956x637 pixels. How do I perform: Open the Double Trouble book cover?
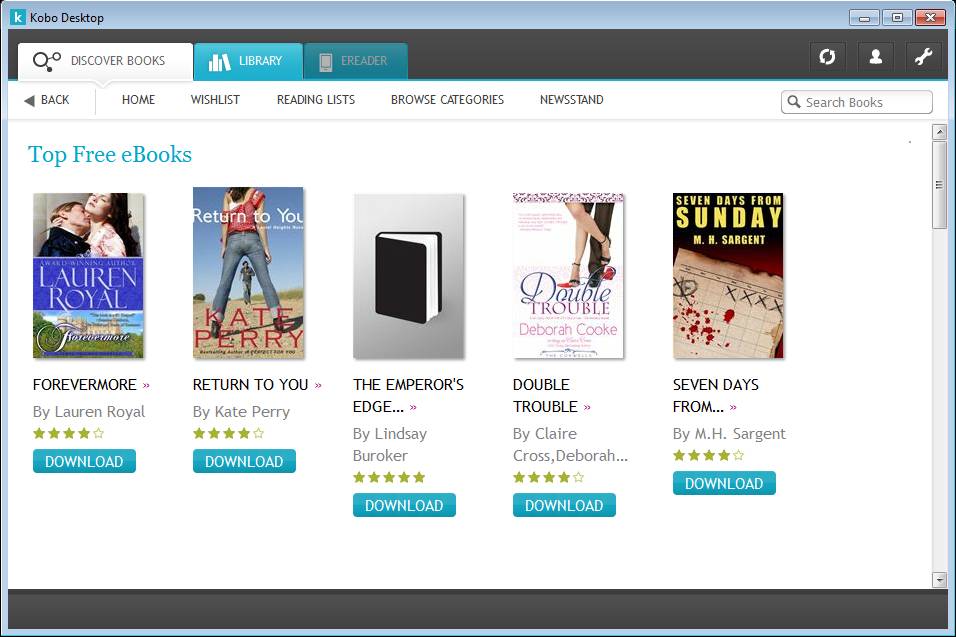point(568,276)
